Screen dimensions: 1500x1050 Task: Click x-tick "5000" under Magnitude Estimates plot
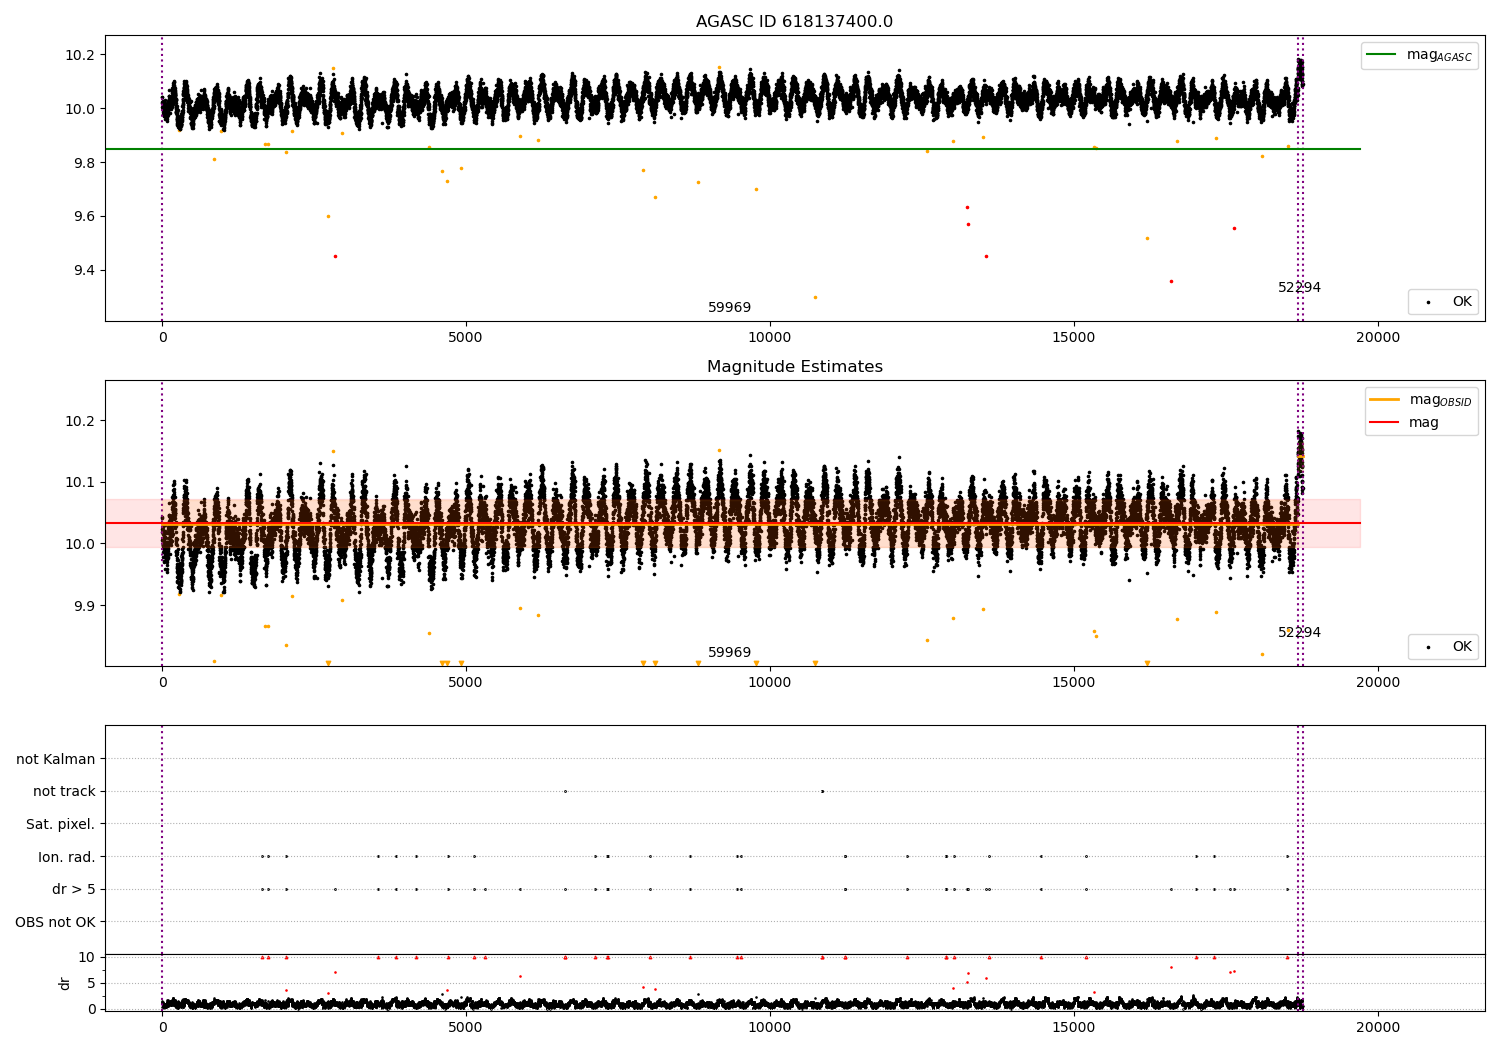(x=466, y=683)
